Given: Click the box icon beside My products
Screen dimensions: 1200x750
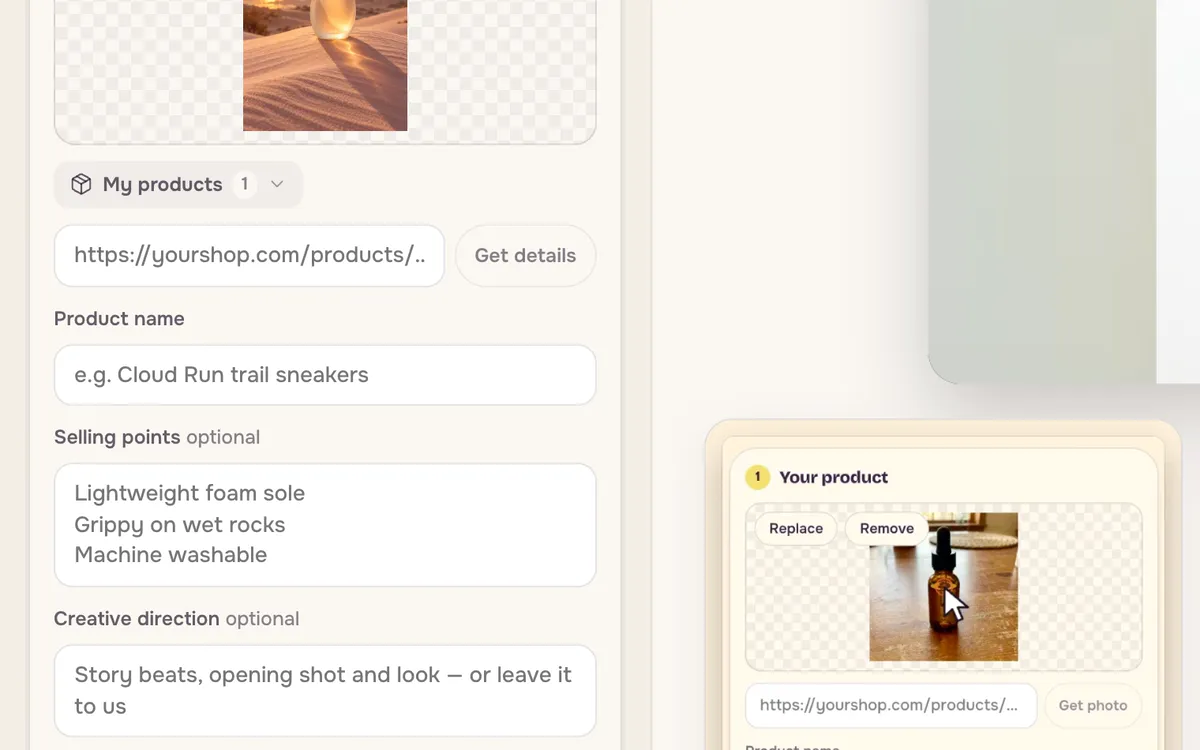Looking at the screenshot, I should (81, 184).
